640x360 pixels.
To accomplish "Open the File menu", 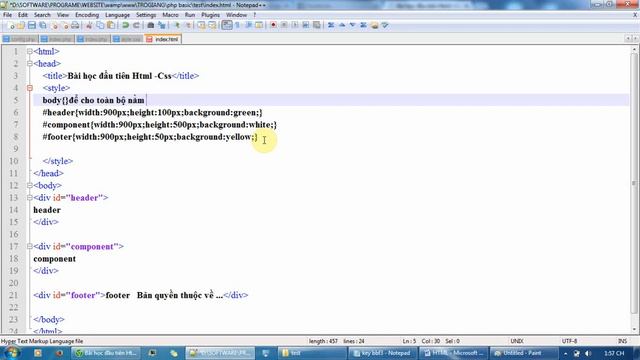I will pyautogui.click(x=7, y=15).
